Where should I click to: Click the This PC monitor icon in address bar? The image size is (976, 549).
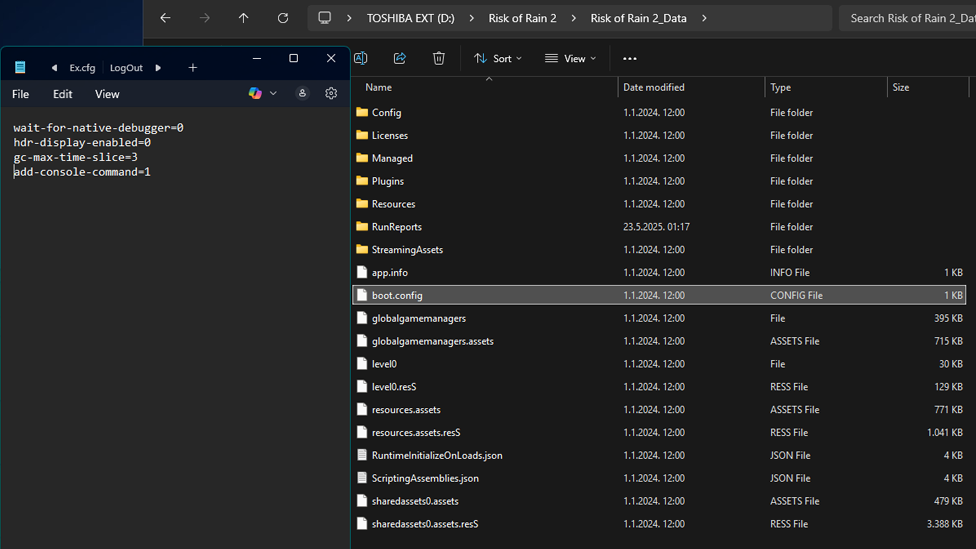(x=324, y=18)
